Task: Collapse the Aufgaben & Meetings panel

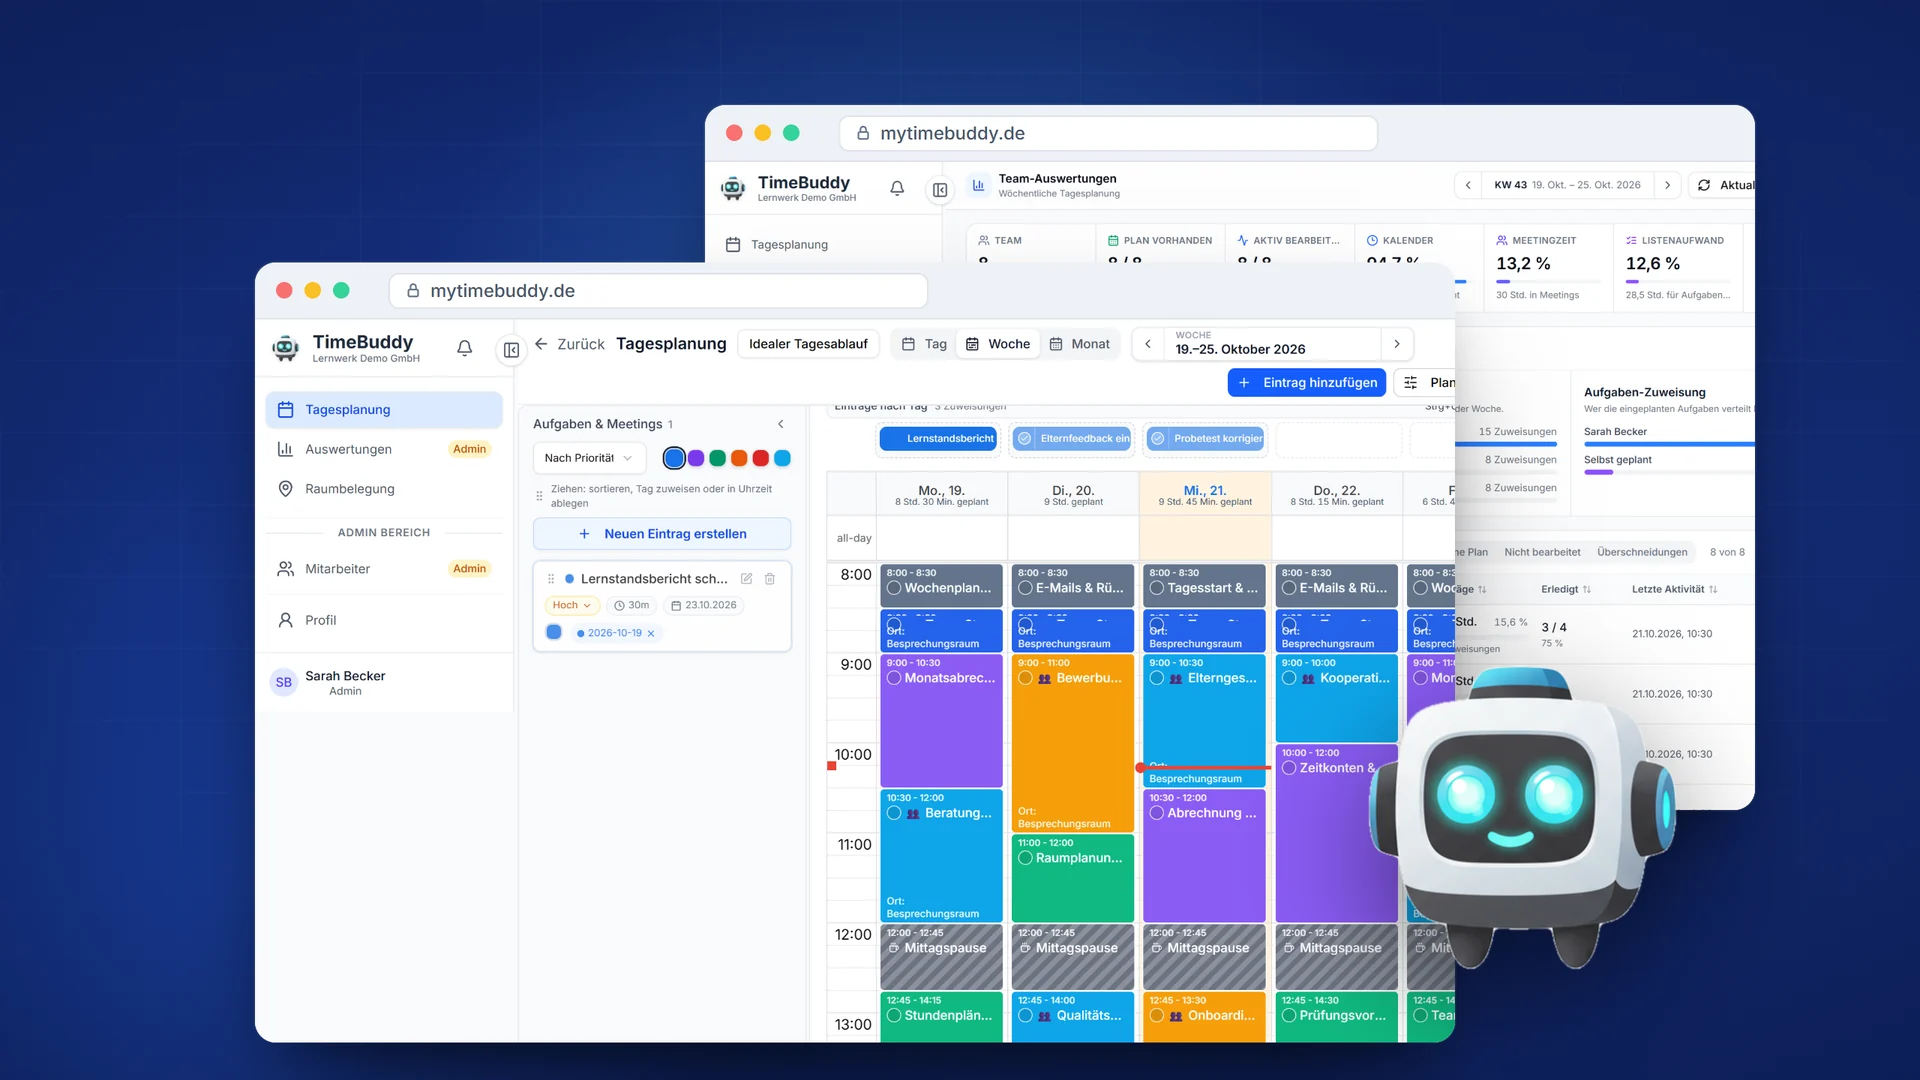Action: 781,424
